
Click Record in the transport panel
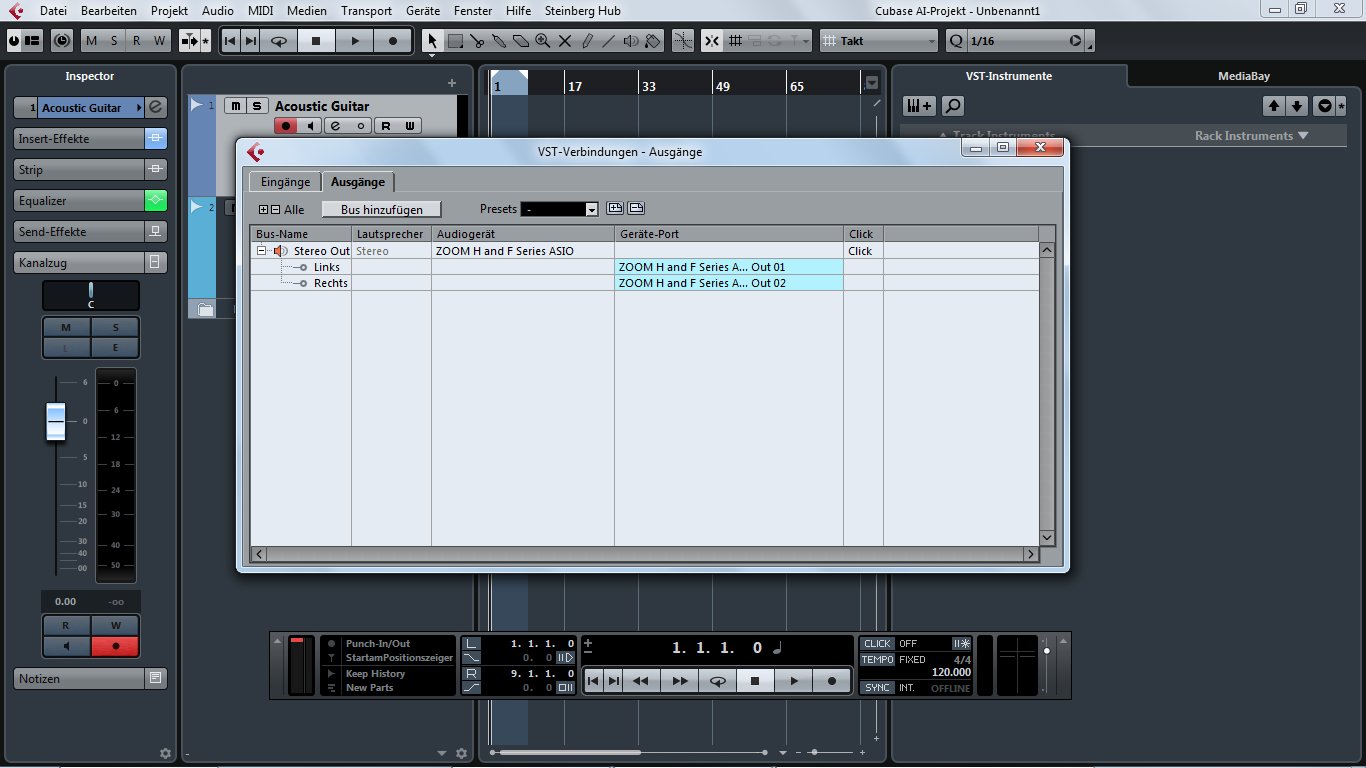pyautogui.click(x=831, y=681)
